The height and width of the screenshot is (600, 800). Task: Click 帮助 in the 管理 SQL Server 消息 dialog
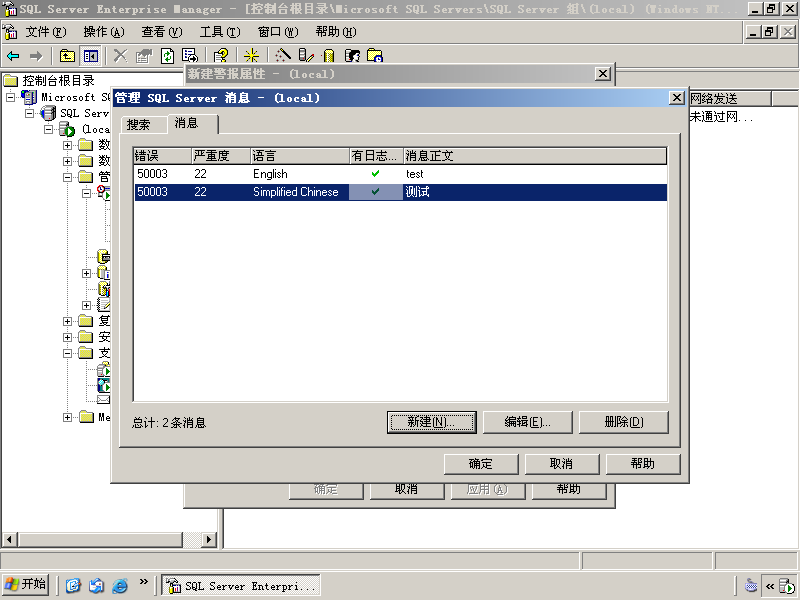coord(642,464)
